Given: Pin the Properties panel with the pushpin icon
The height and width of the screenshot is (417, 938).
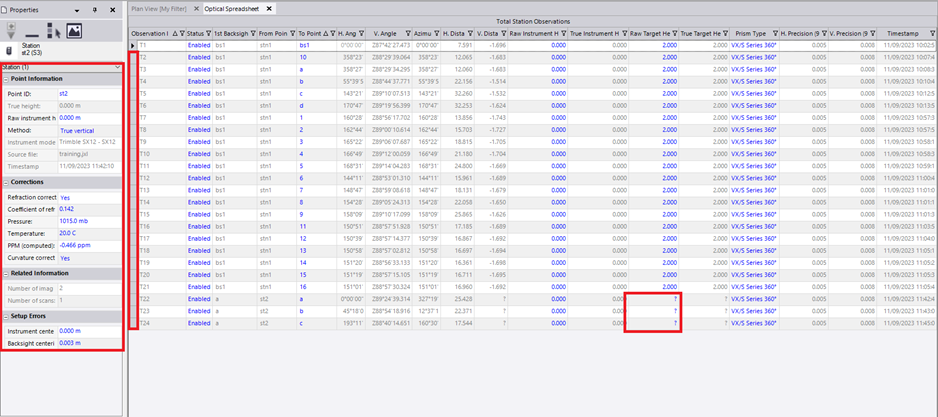Looking at the screenshot, I should 95,11.
